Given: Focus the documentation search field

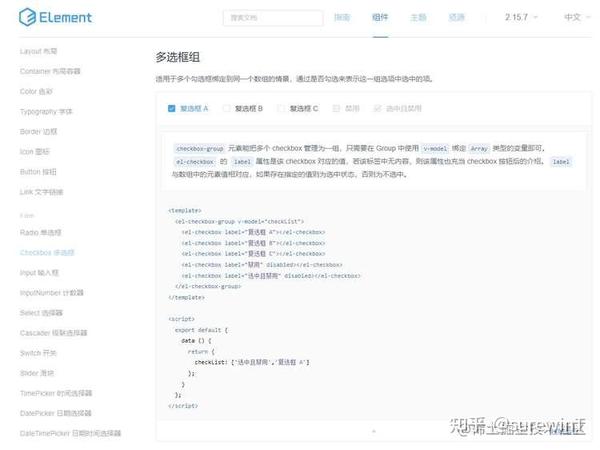Looking at the screenshot, I should 273,18.
